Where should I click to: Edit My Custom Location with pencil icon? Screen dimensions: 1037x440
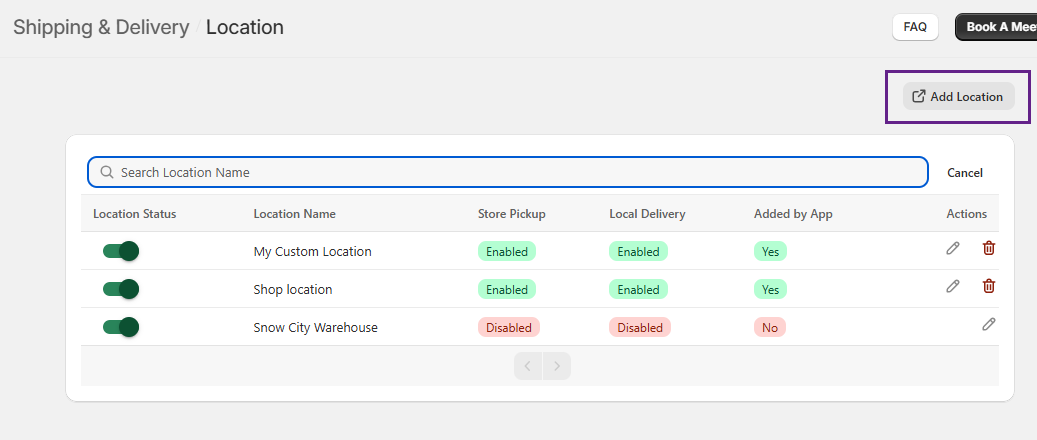click(x=953, y=249)
